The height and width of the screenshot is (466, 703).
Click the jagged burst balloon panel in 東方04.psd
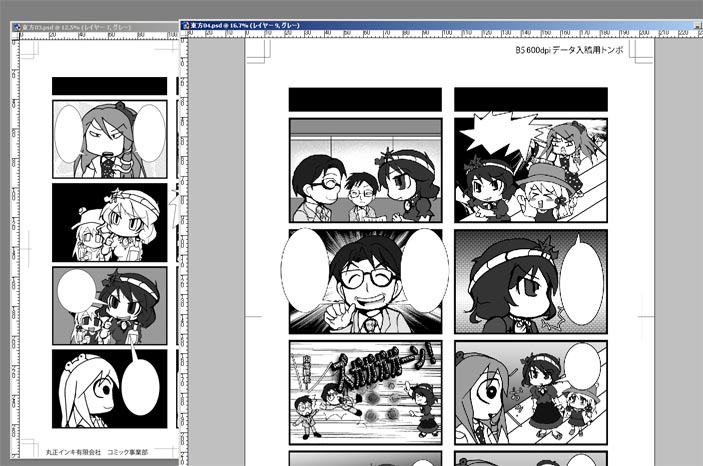(x=531, y=170)
